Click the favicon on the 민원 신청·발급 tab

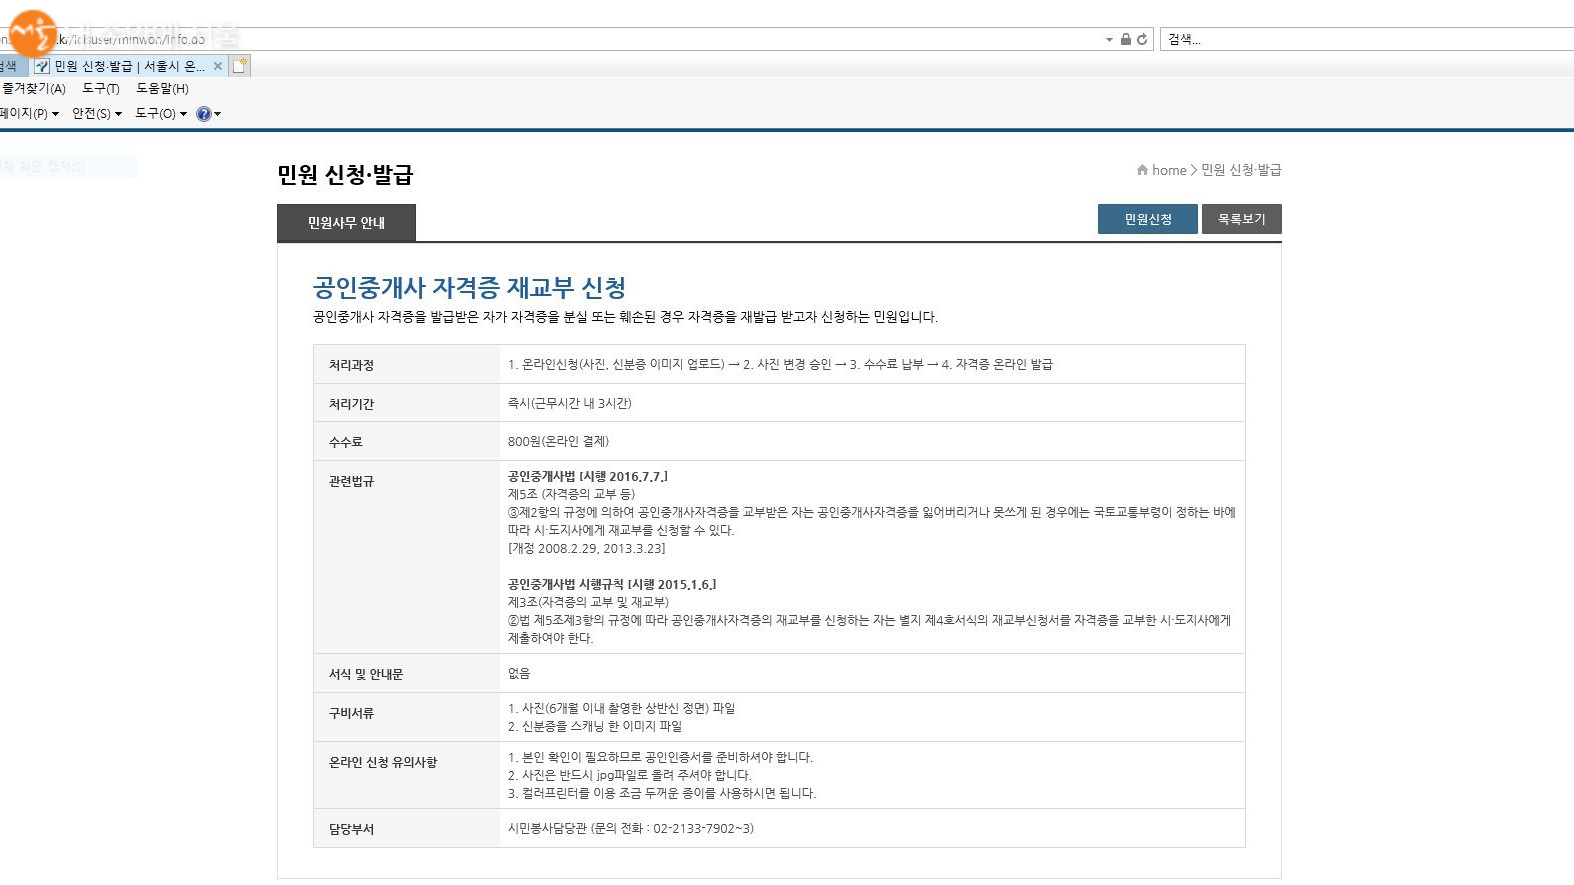(42, 66)
